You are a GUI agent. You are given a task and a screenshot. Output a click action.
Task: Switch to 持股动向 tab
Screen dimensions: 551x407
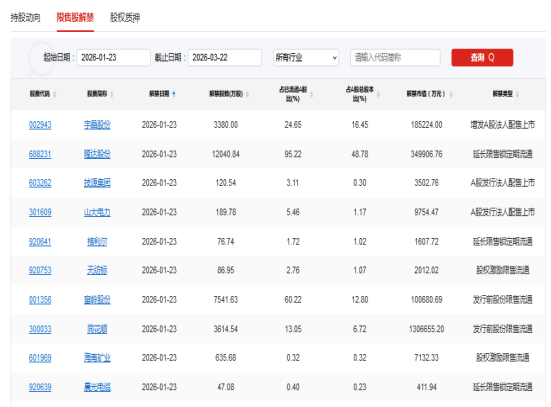[25, 17]
